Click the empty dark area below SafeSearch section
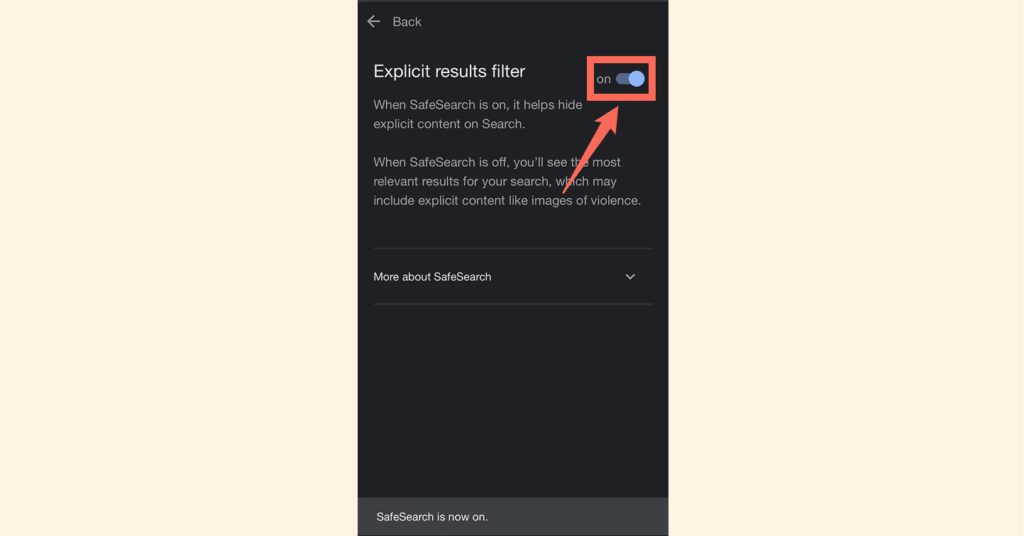 (x=513, y=398)
